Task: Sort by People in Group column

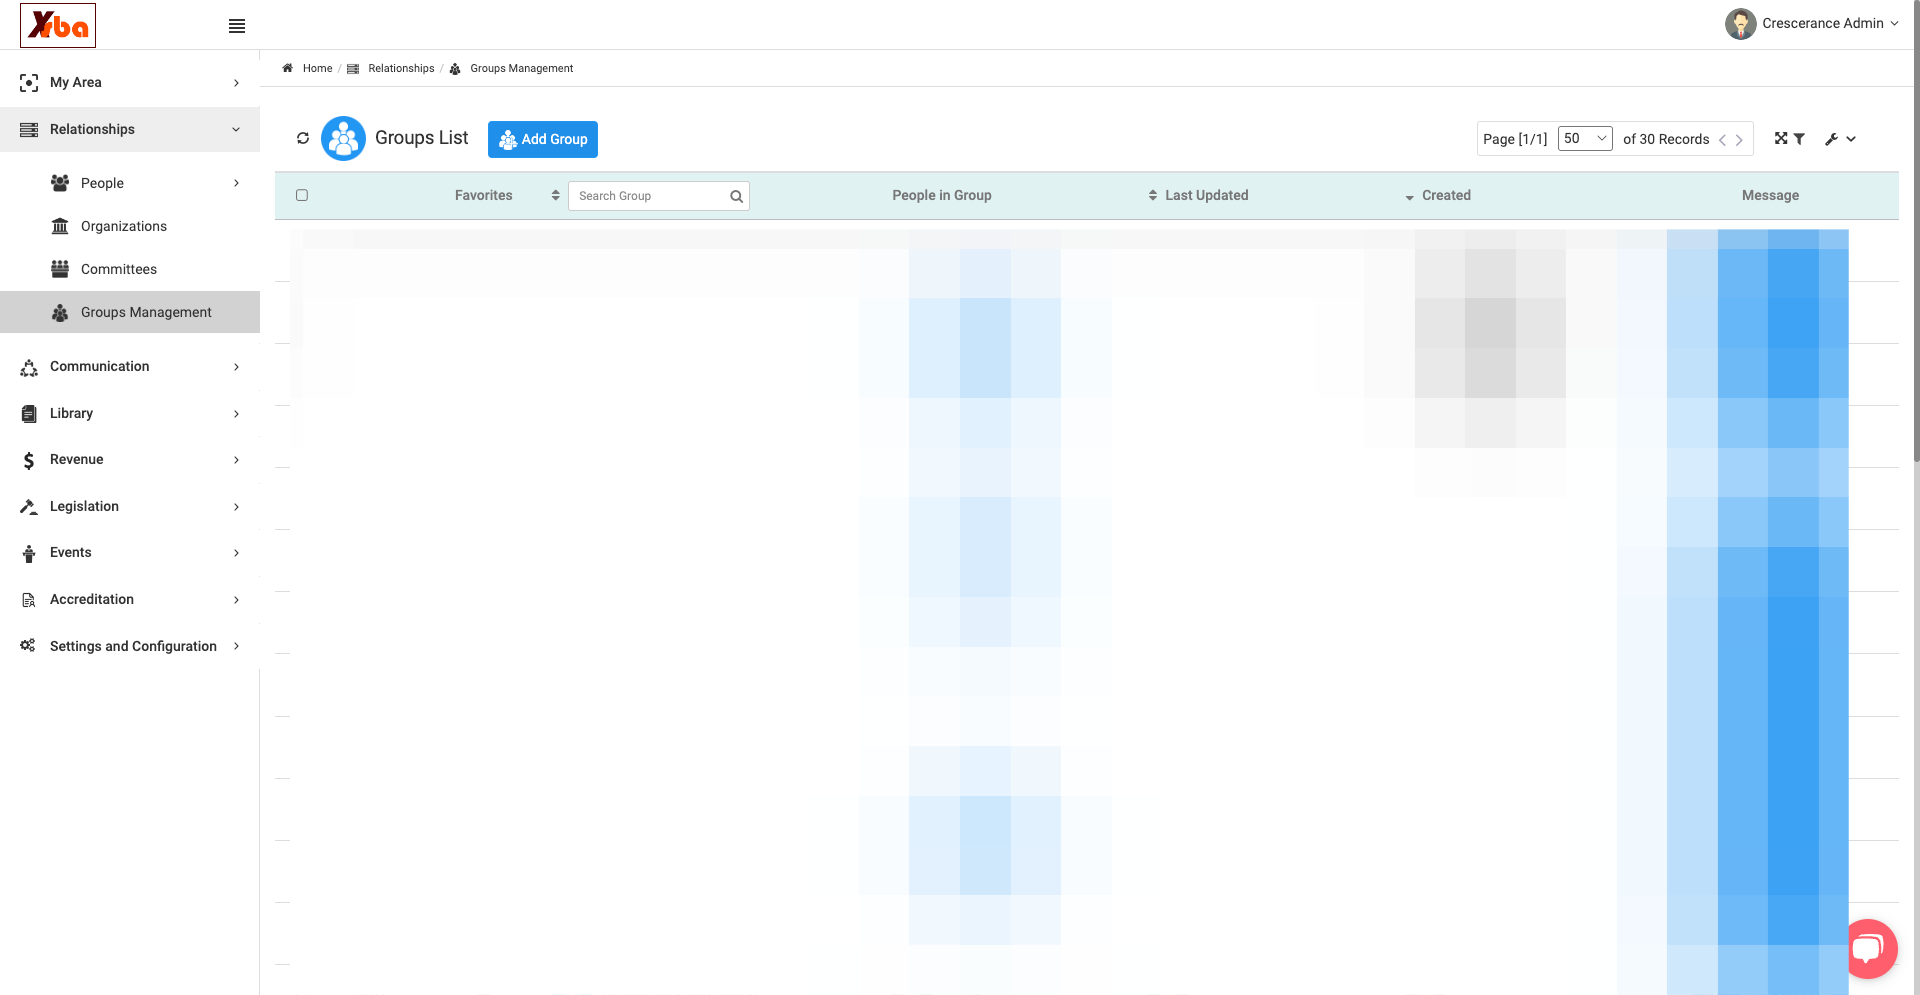Action: tap(942, 196)
